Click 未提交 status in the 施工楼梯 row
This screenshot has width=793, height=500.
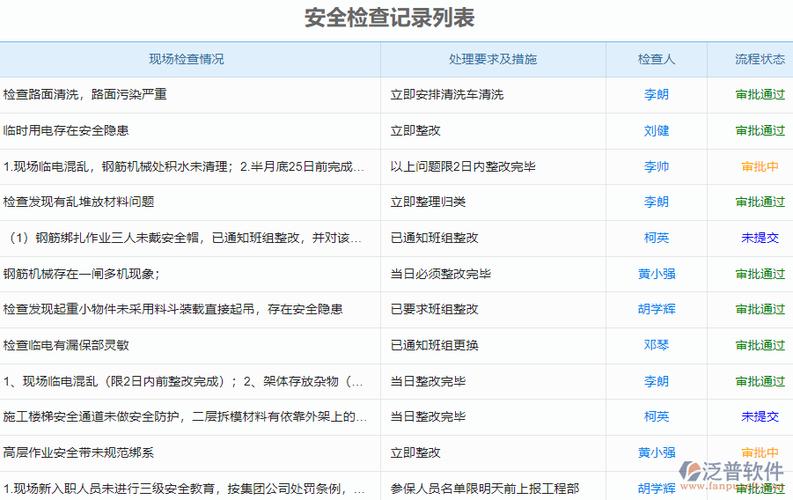(760, 417)
